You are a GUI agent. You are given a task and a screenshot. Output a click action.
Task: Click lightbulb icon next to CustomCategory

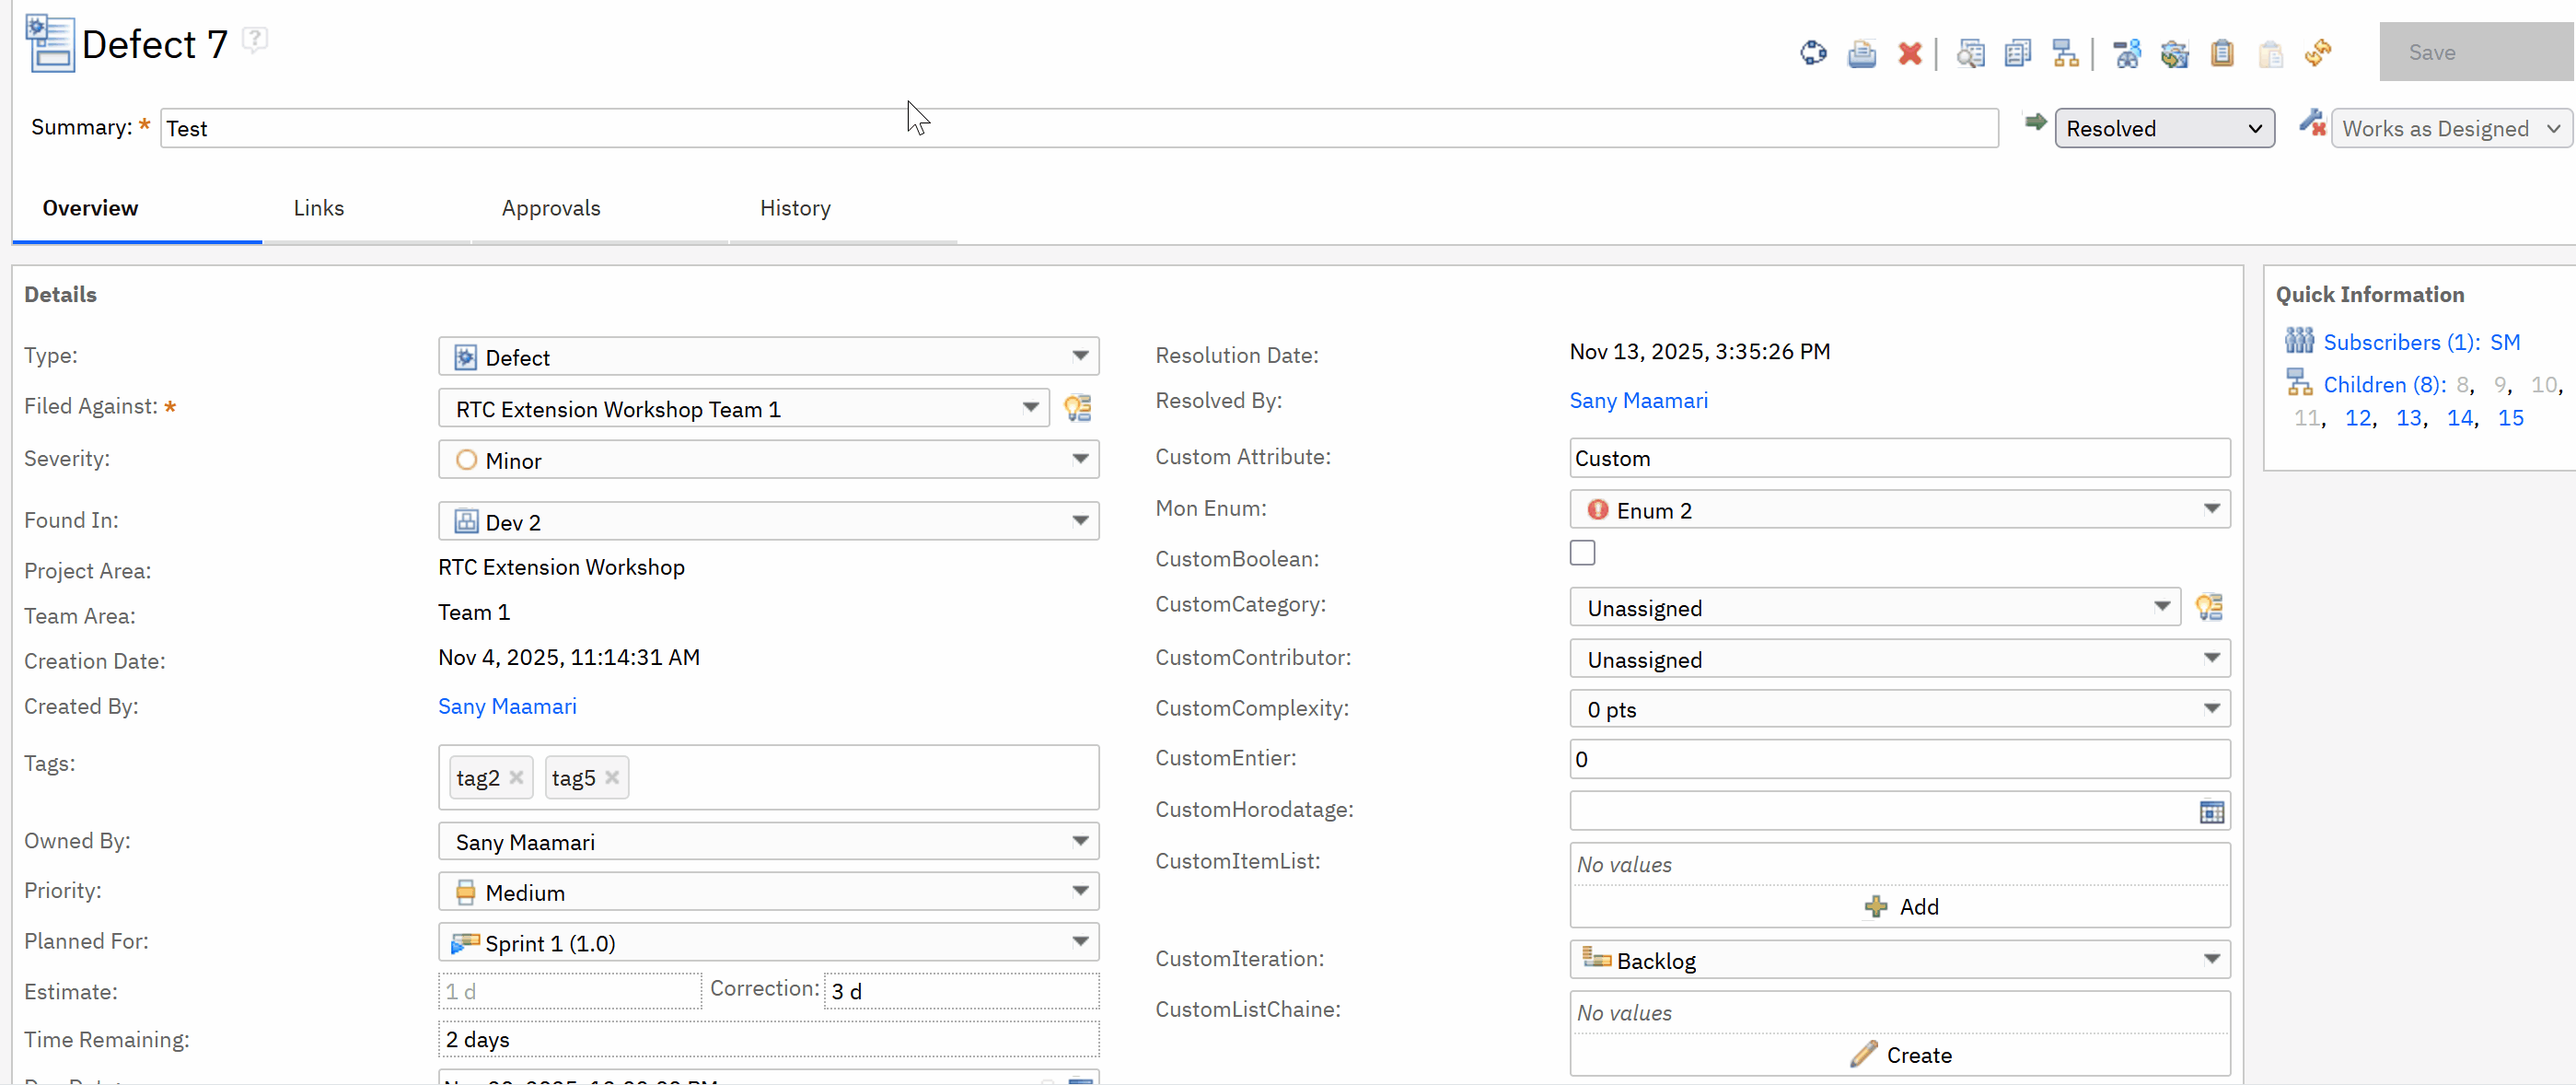point(2209,607)
